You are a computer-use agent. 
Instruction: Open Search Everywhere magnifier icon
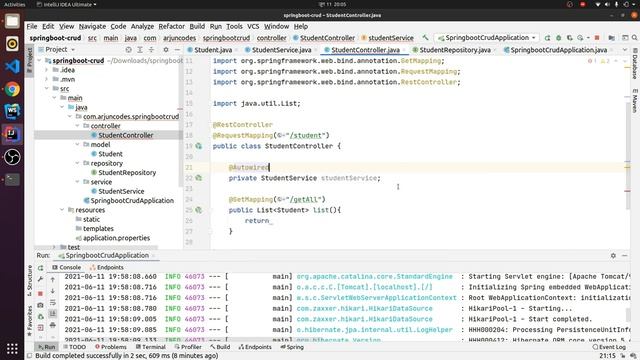634,38
